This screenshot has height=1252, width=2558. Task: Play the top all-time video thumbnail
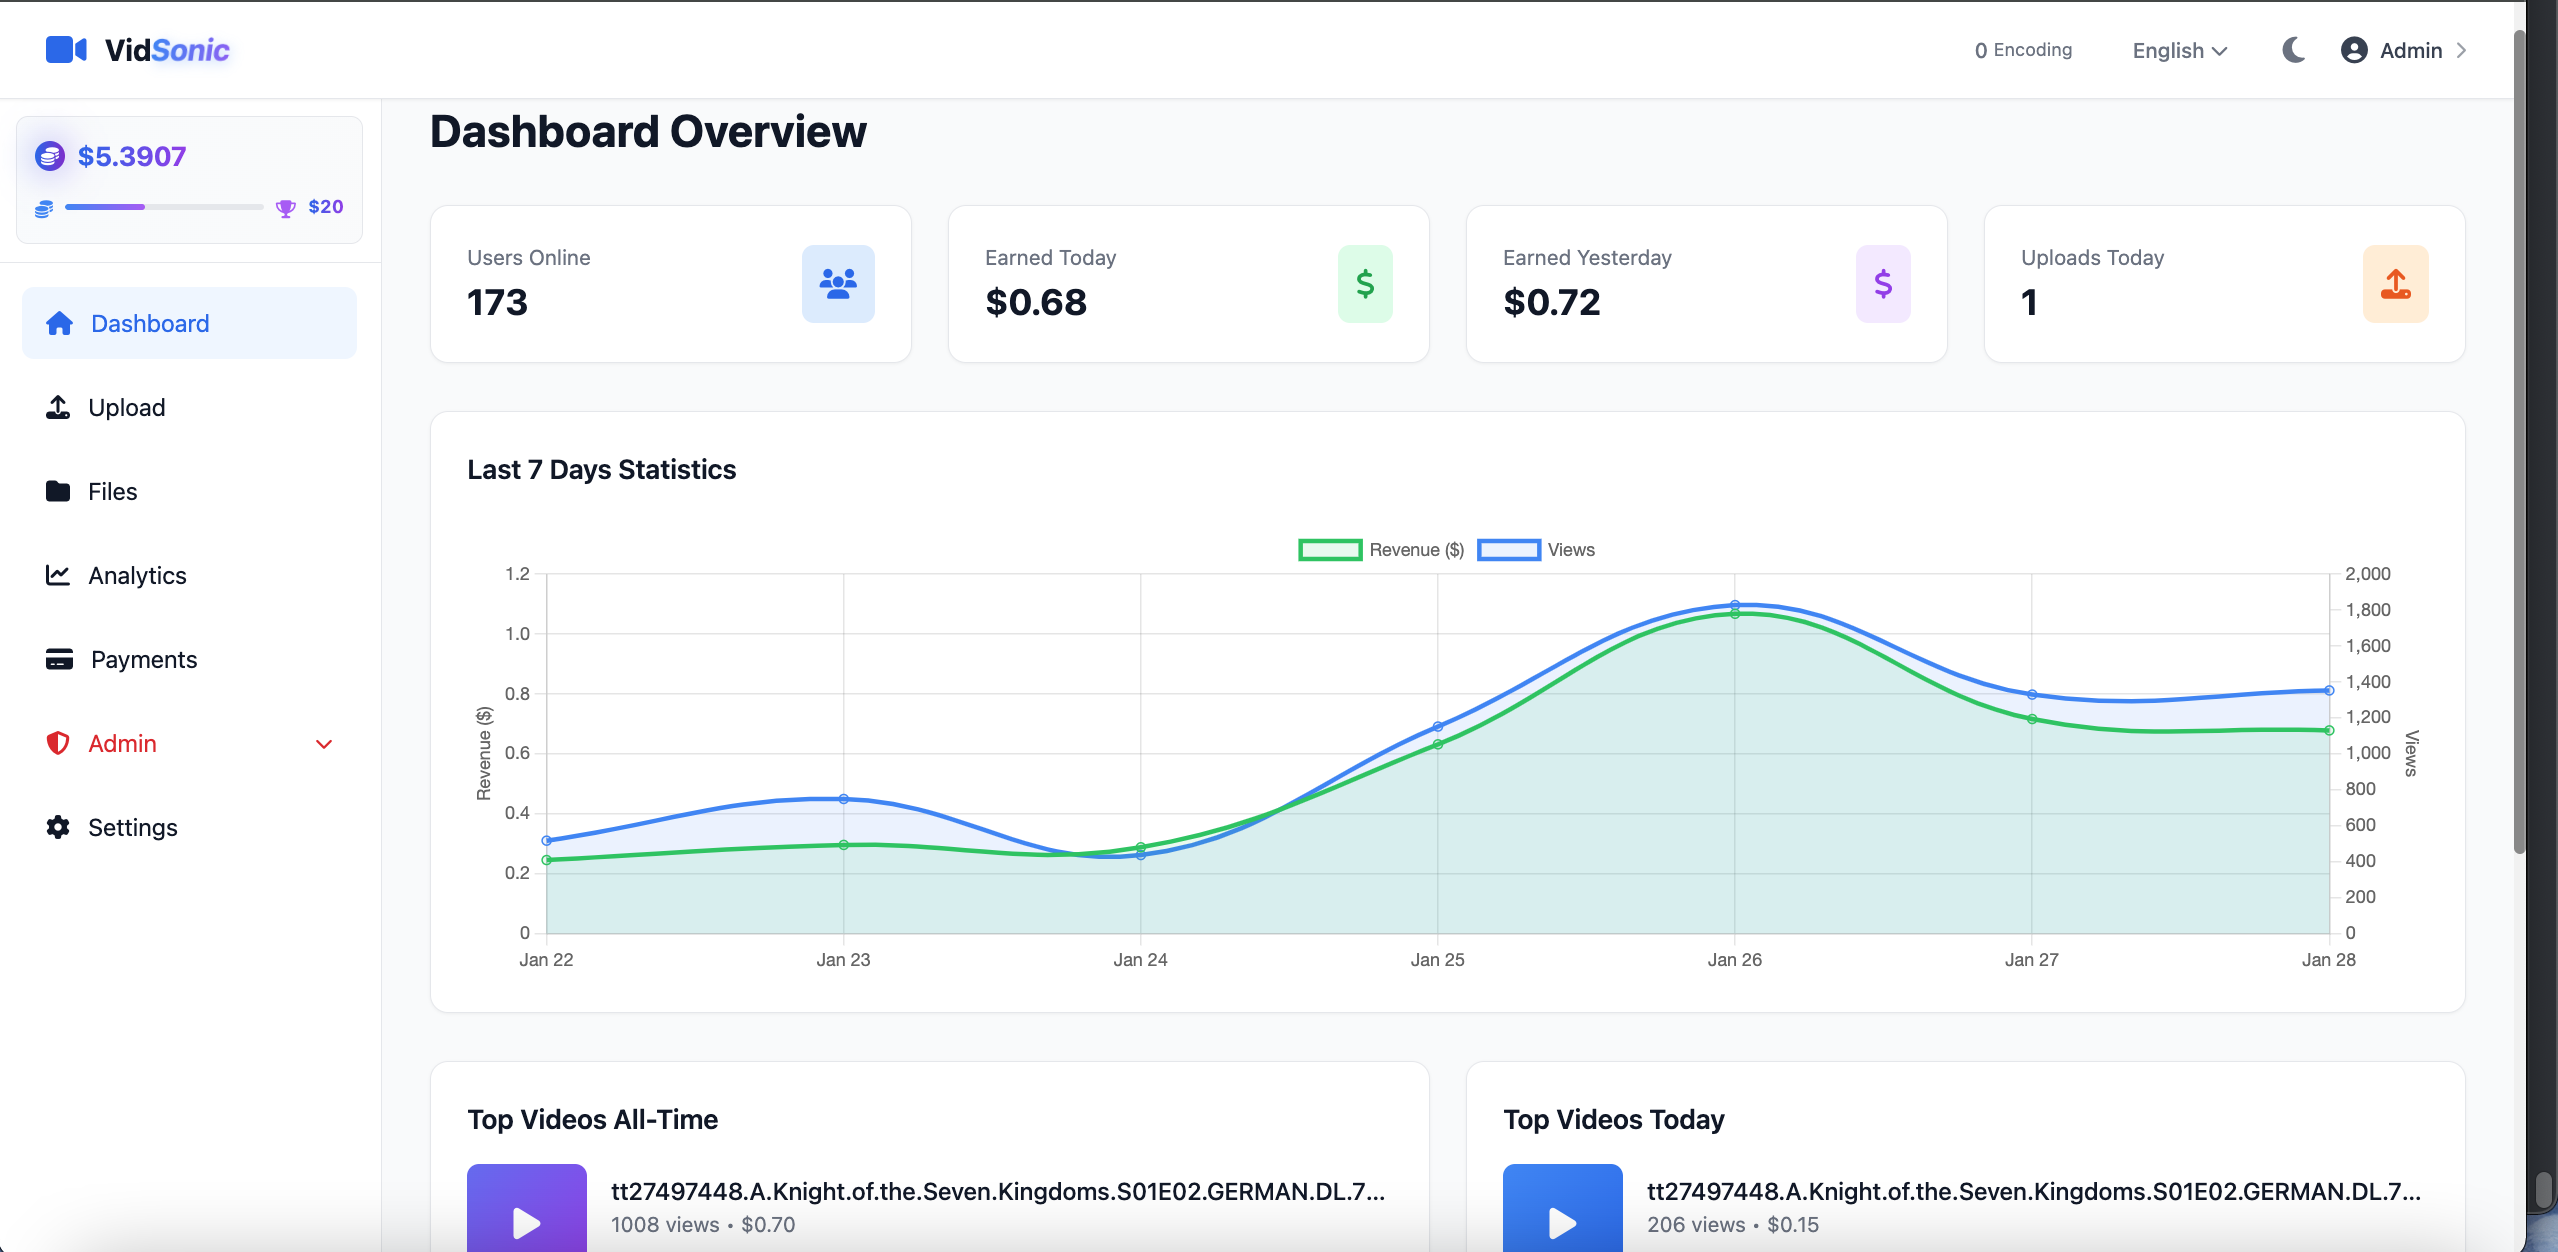pos(527,1210)
